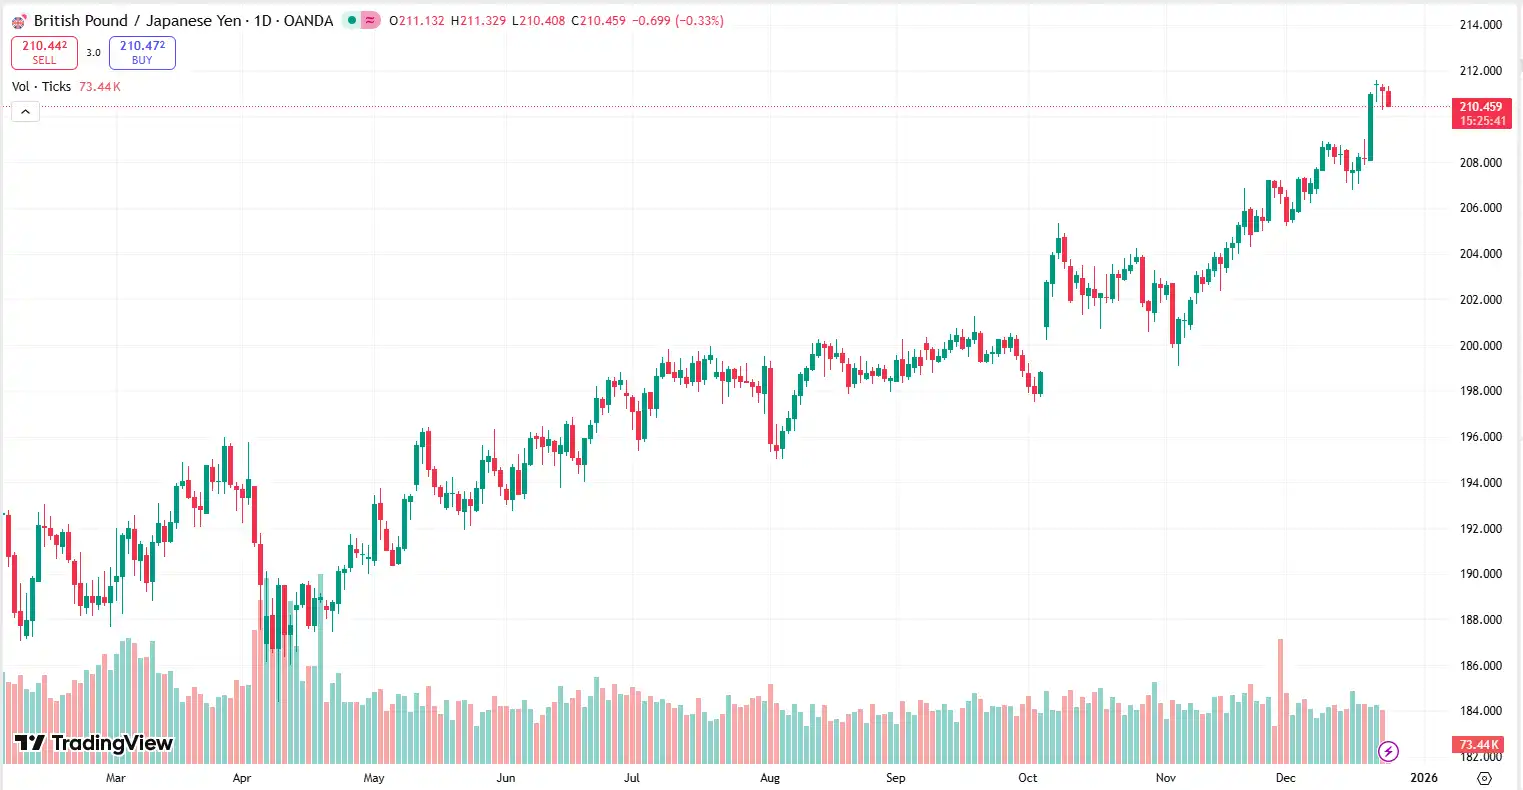
Task: Click the Vol · Ticks label
Action: click(39, 86)
